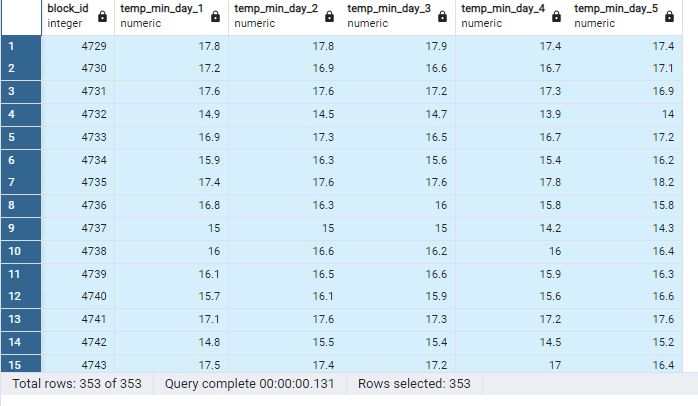Select row number 12 header

(21, 296)
